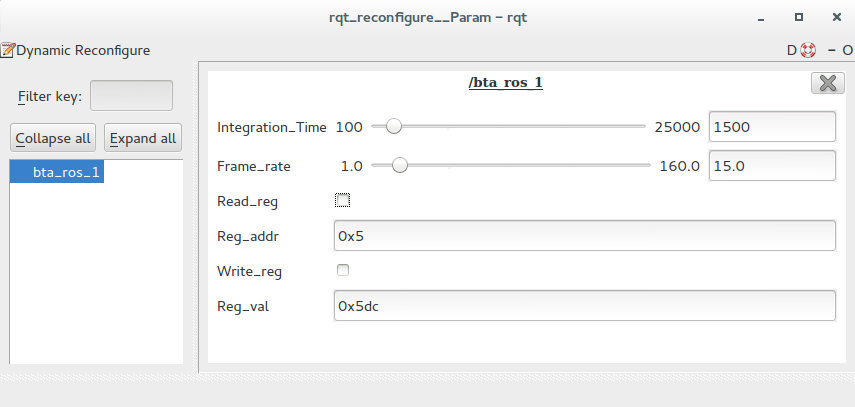The width and height of the screenshot is (855, 407).
Task: Click the dash button in plugin header
Action: click(x=831, y=50)
